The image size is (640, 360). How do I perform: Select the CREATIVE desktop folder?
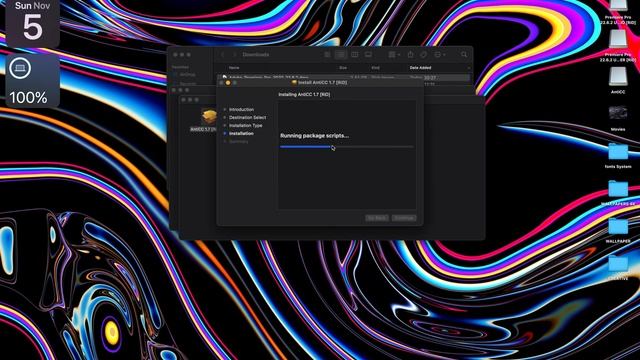[x=618, y=264]
